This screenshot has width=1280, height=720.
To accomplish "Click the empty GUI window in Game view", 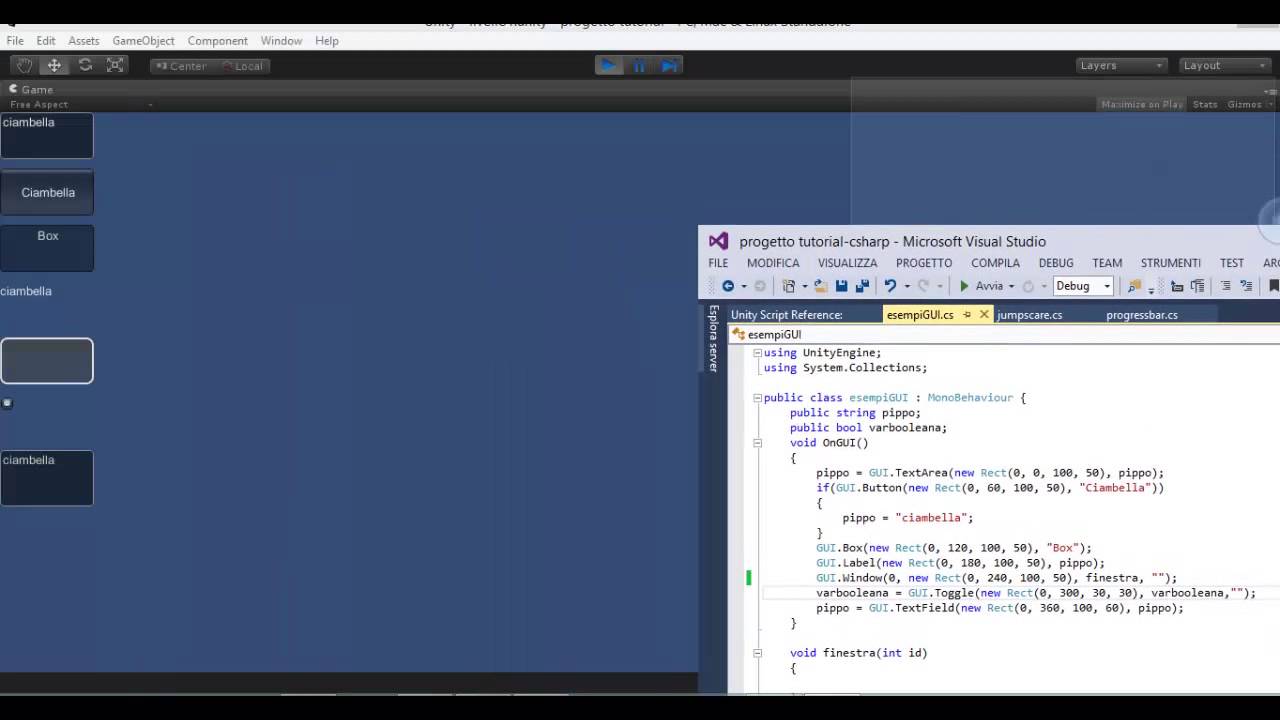I will 47,361.
